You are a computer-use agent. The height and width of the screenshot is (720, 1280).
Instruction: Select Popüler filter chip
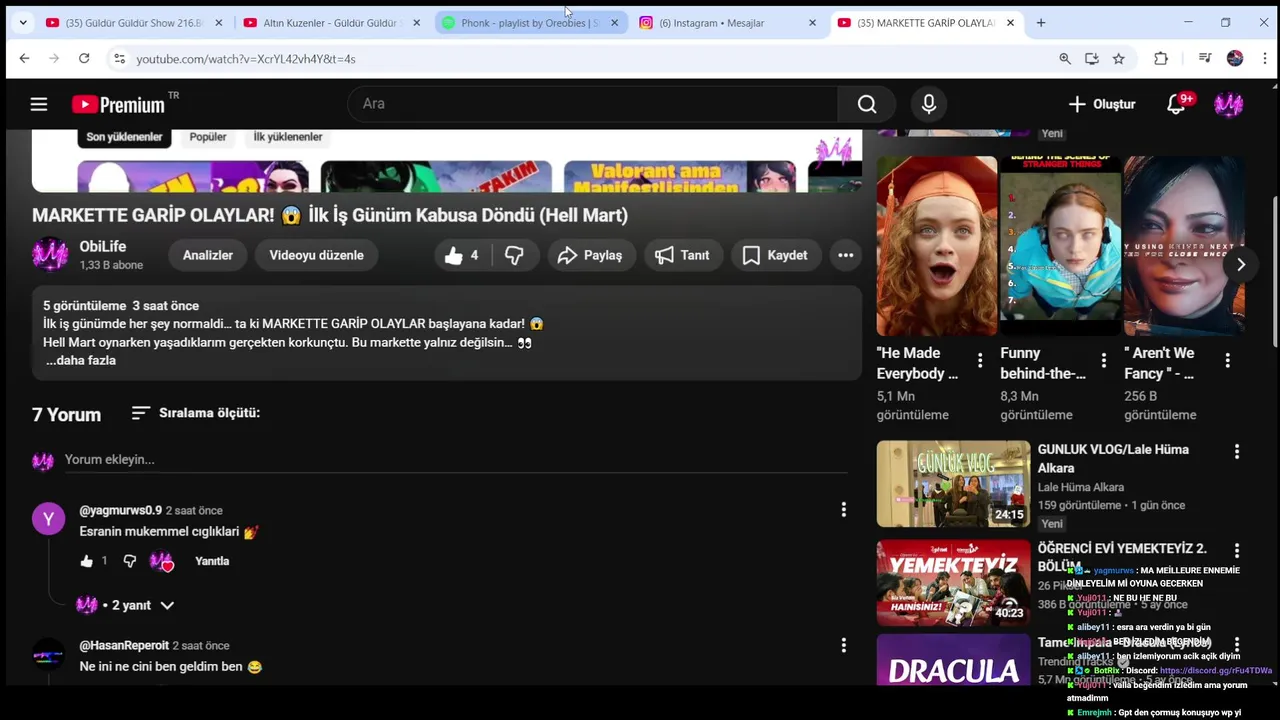(208, 137)
